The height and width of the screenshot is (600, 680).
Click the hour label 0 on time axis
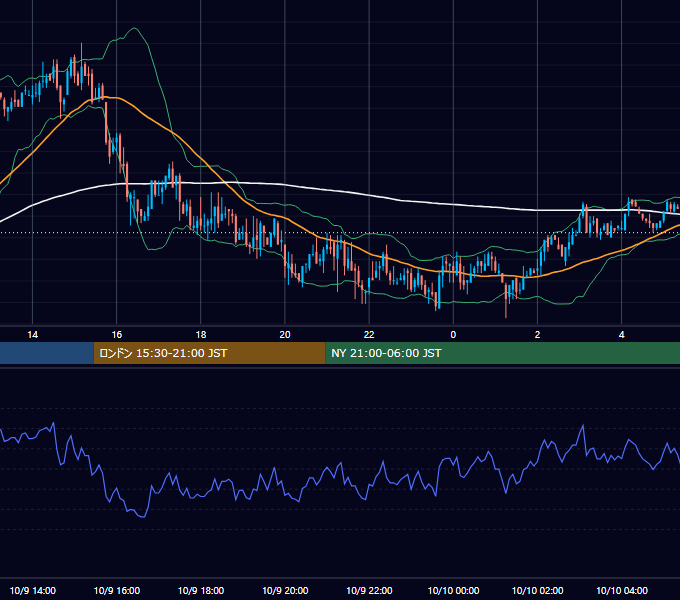coord(453,334)
